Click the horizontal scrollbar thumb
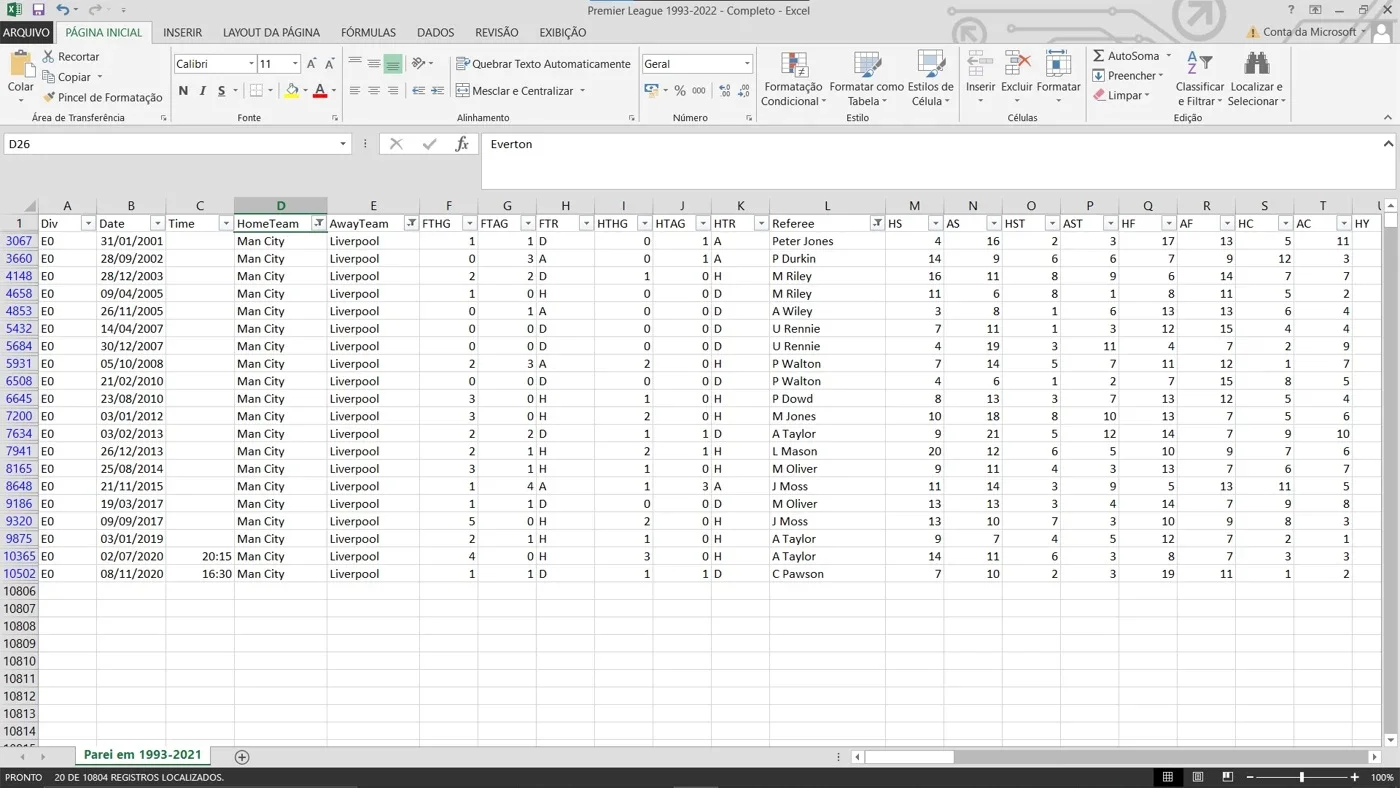Viewport: 1400px width, 788px height. 908,757
